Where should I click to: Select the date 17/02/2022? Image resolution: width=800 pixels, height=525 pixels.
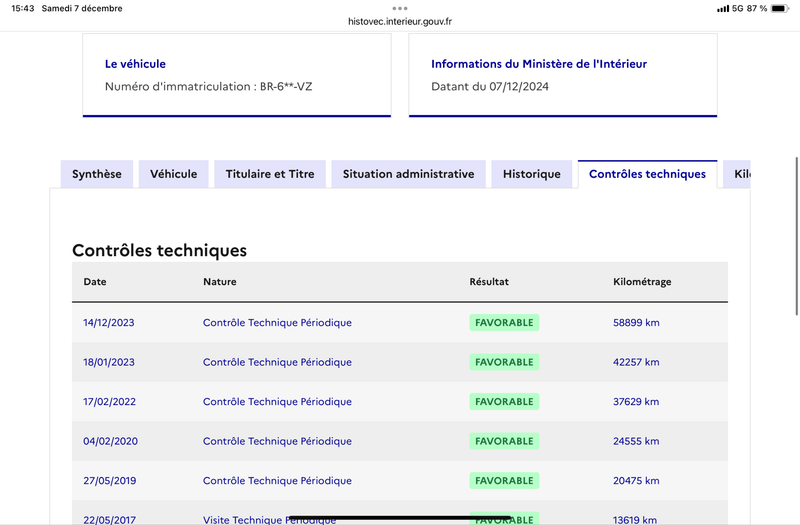click(x=110, y=402)
